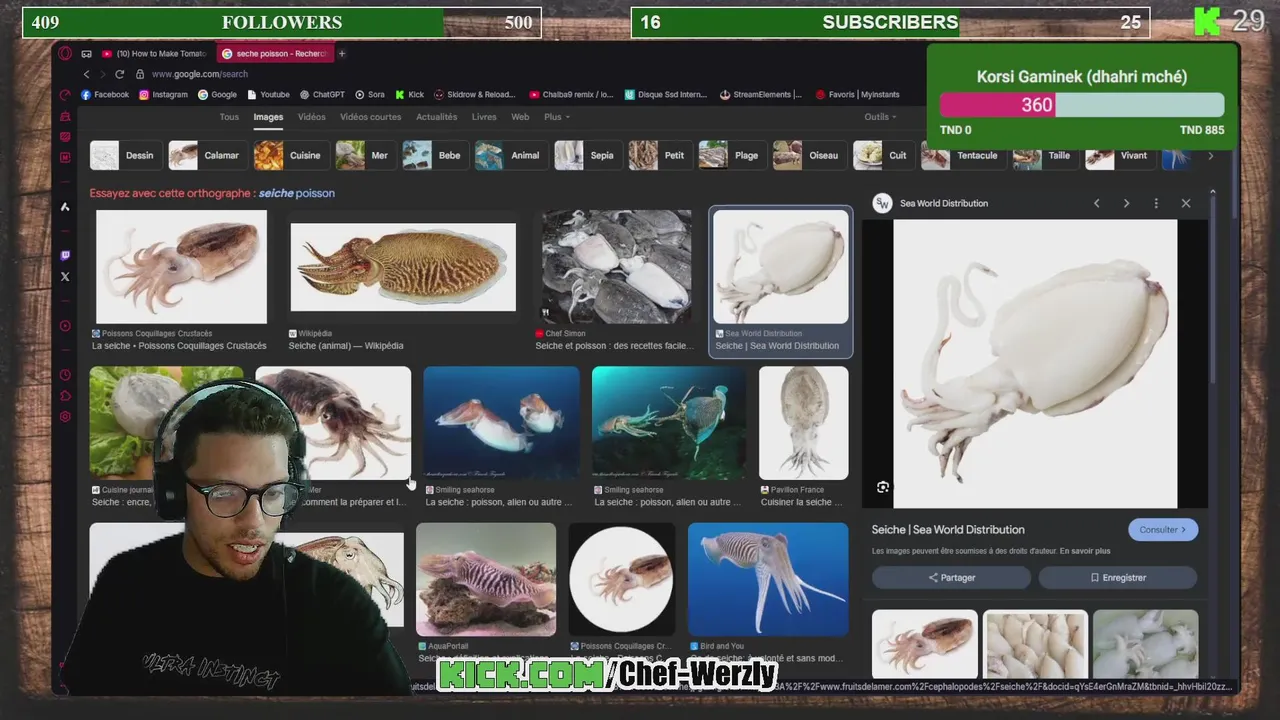The height and width of the screenshot is (720, 1280).
Task: Expand the Plus search filter dropdown
Action: point(557,117)
